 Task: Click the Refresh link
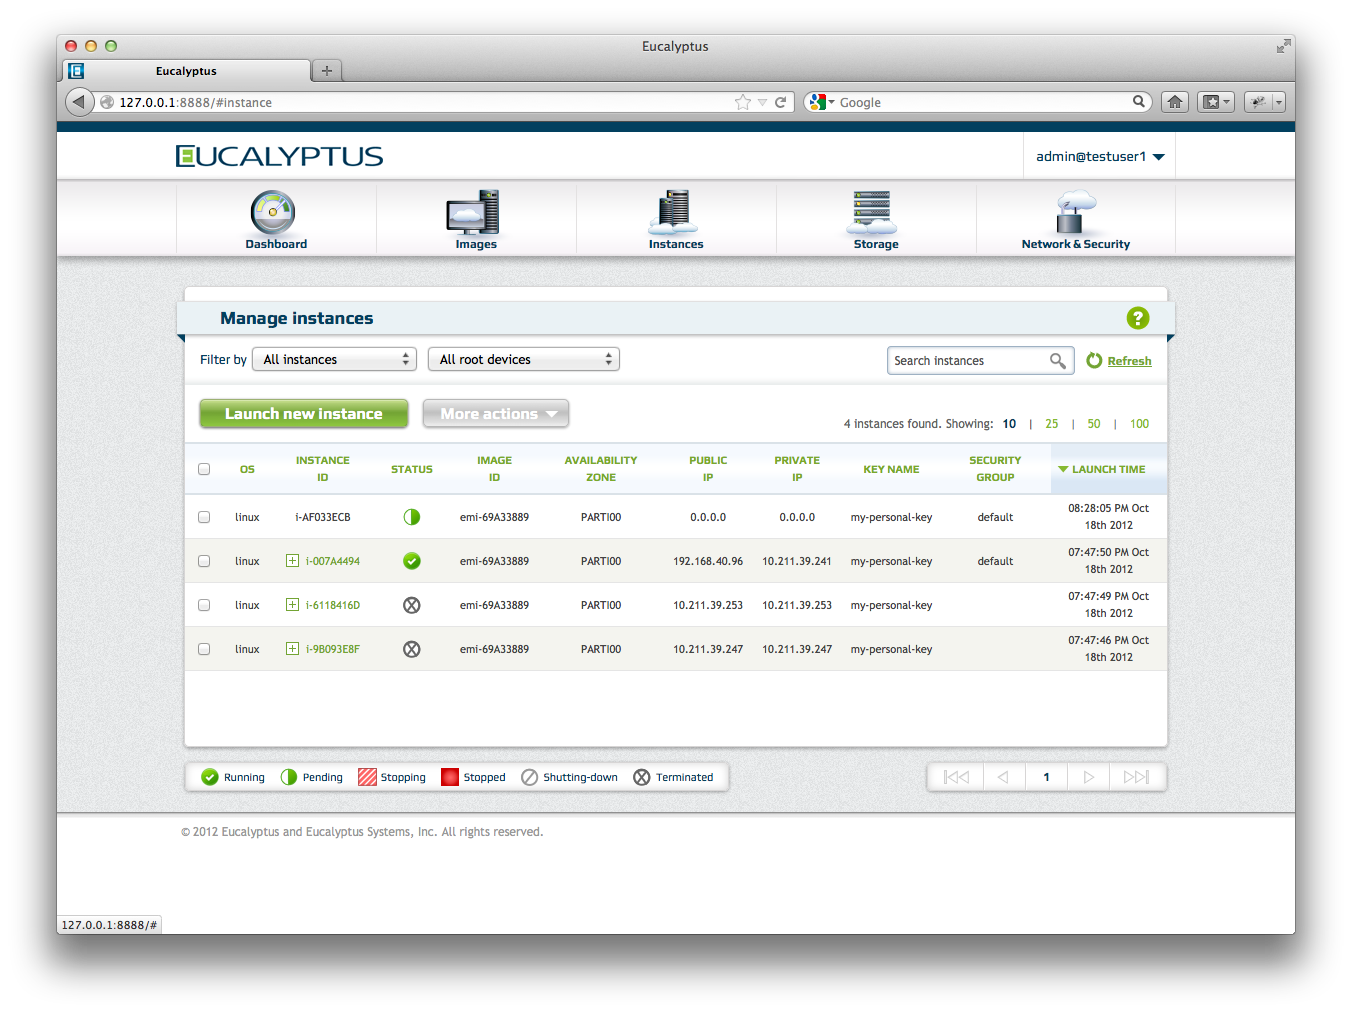[1129, 361]
